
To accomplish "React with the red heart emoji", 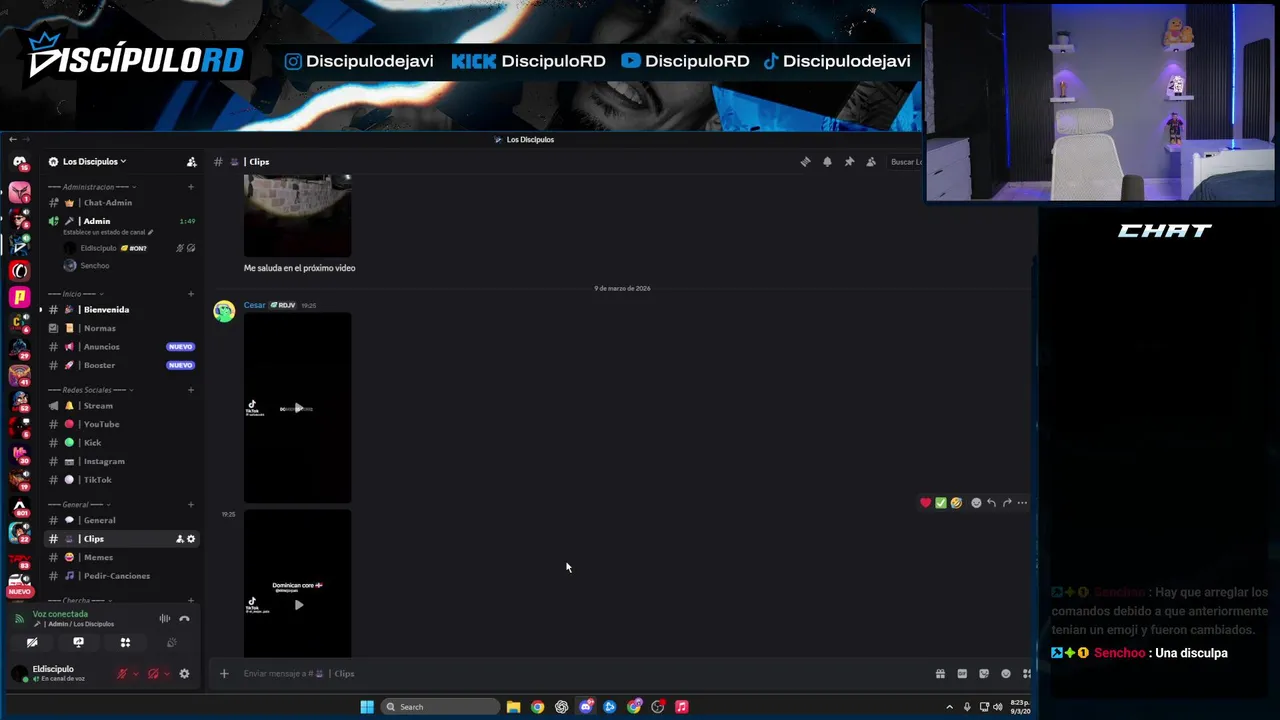I will coord(925,503).
